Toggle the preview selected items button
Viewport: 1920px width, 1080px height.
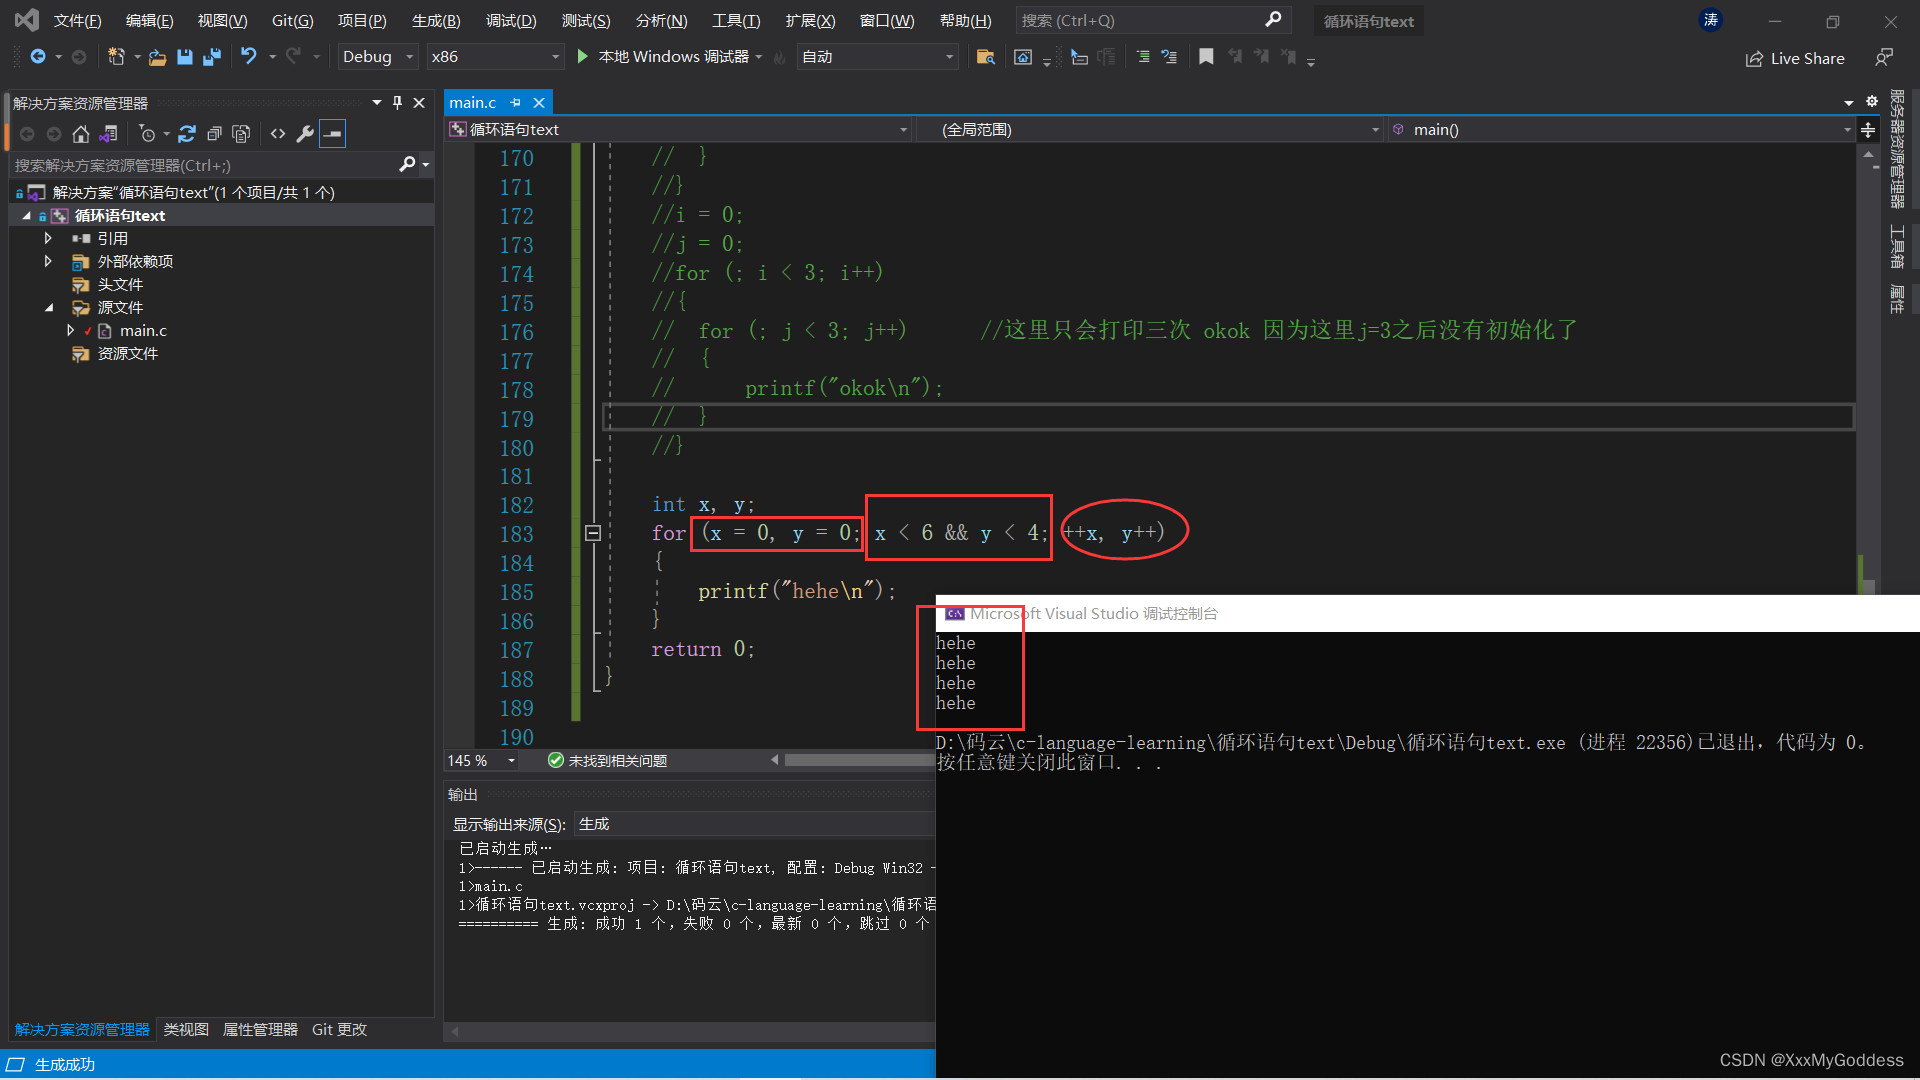coord(333,133)
